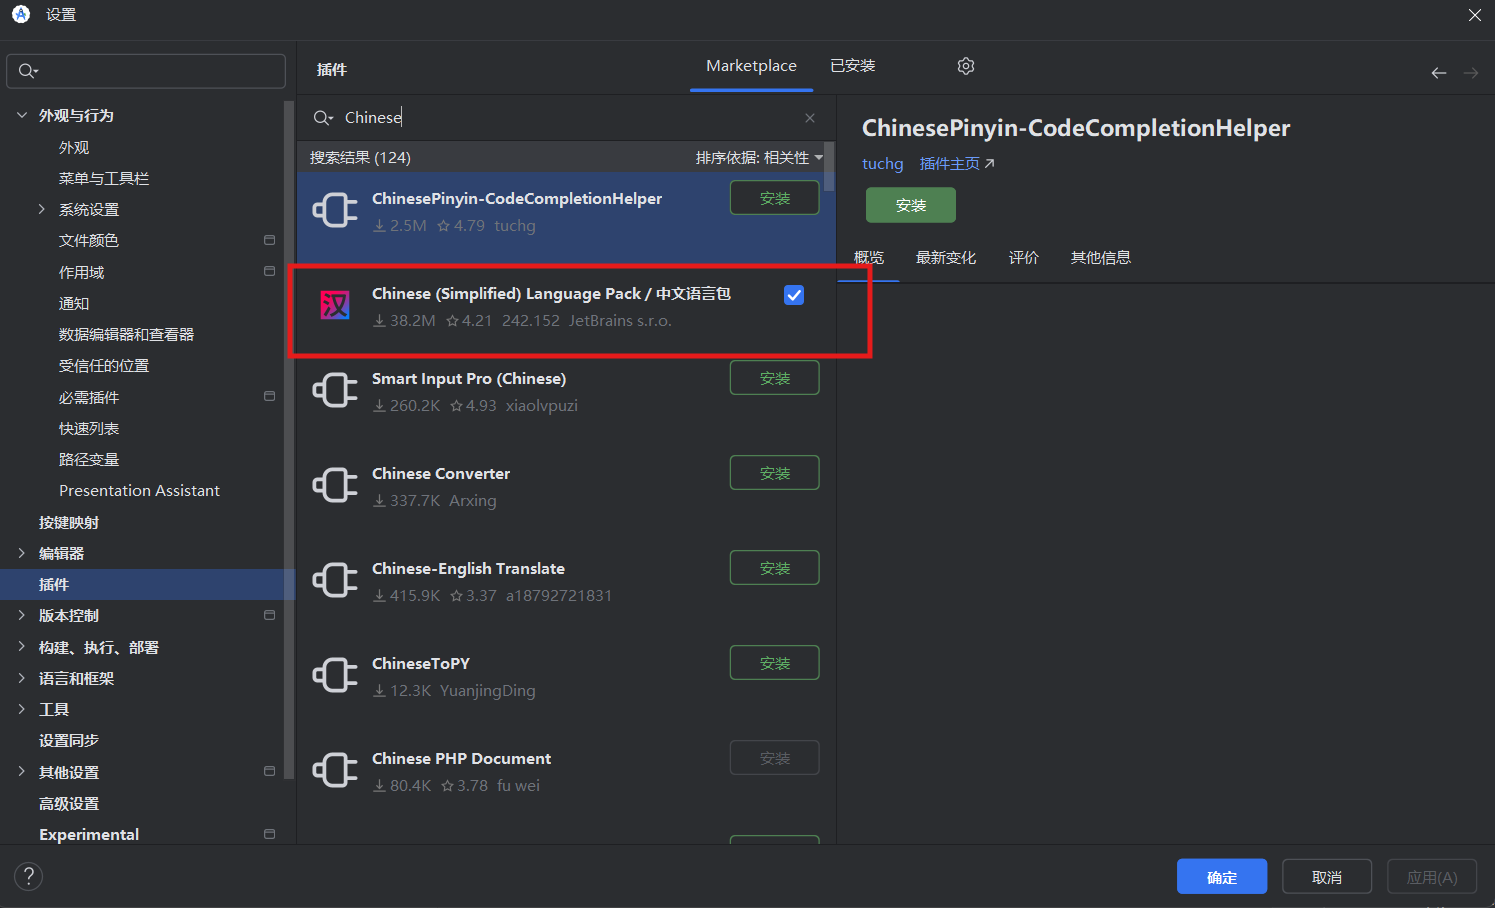Click project-level icon beside Experimental
1495x908 pixels.
[x=269, y=834]
